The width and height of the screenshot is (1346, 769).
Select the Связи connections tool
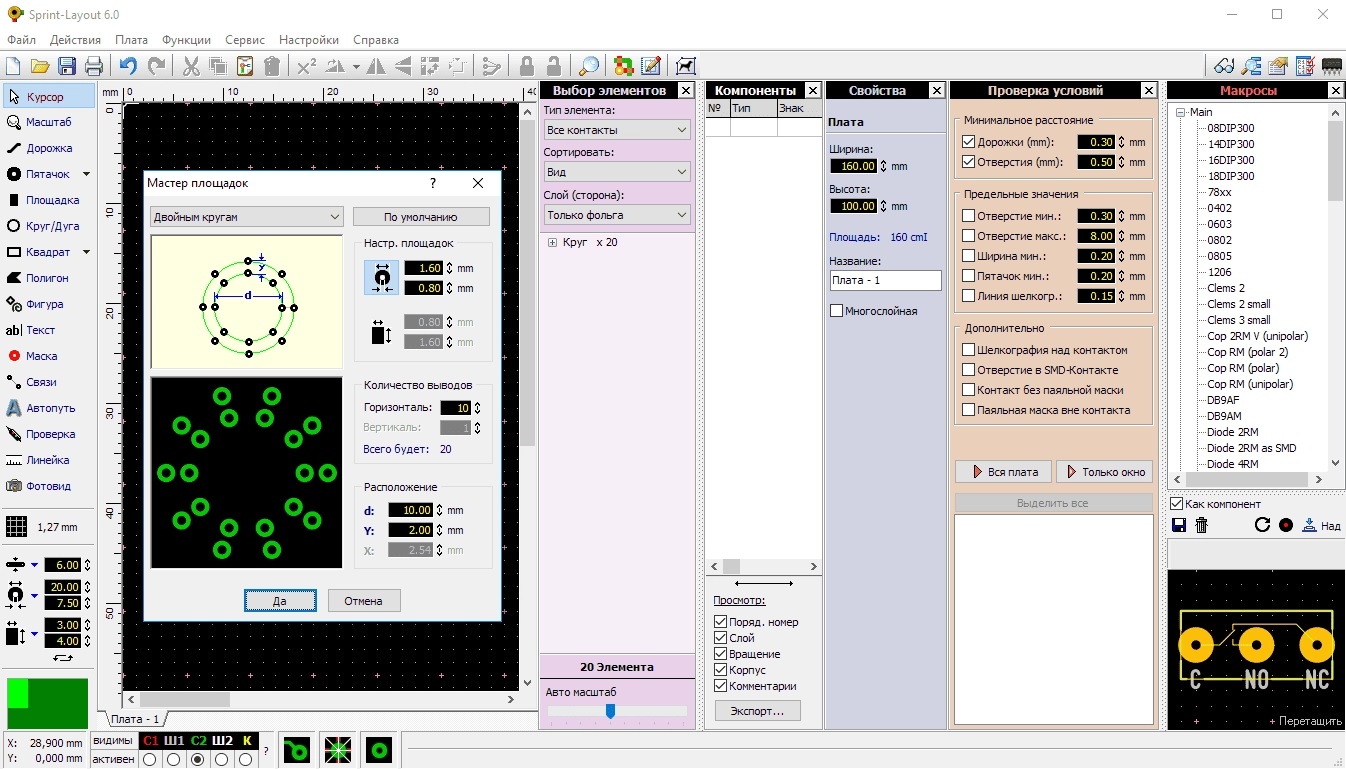coord(48,382)
